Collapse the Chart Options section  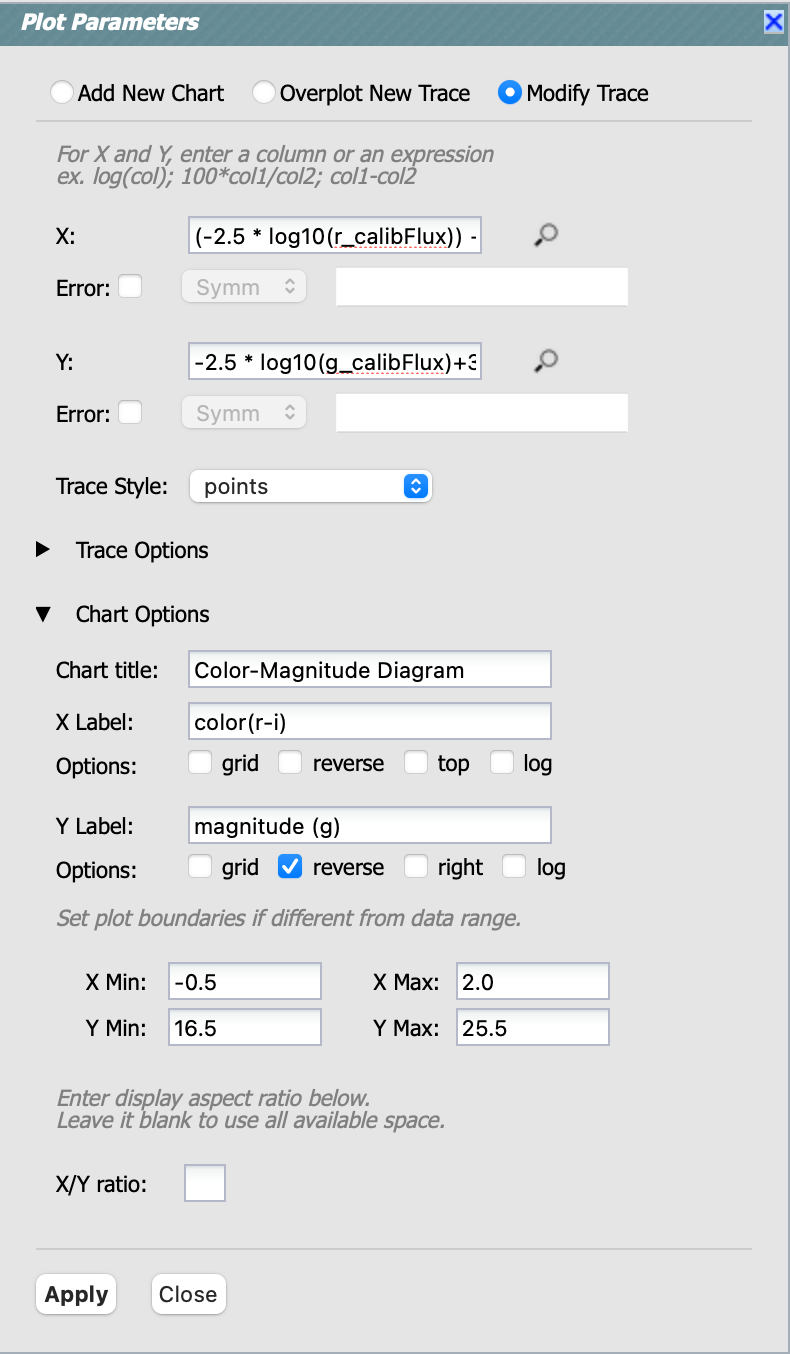[x=43, y=614]
